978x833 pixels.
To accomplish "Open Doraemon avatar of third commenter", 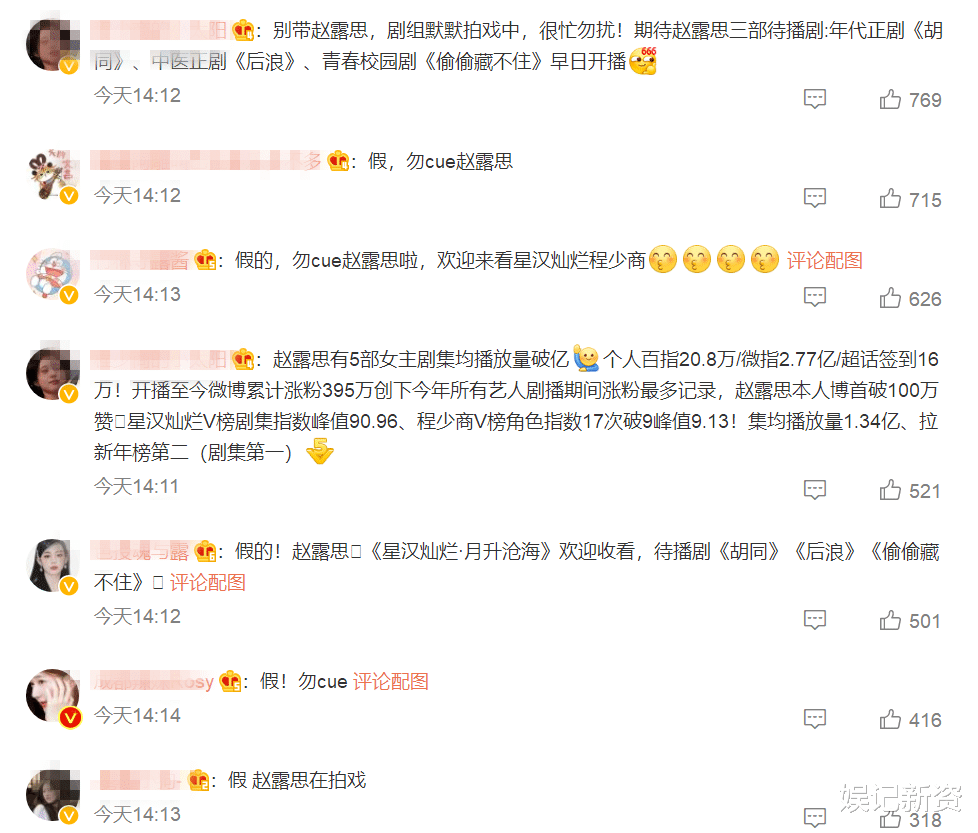I will (52, 274).
